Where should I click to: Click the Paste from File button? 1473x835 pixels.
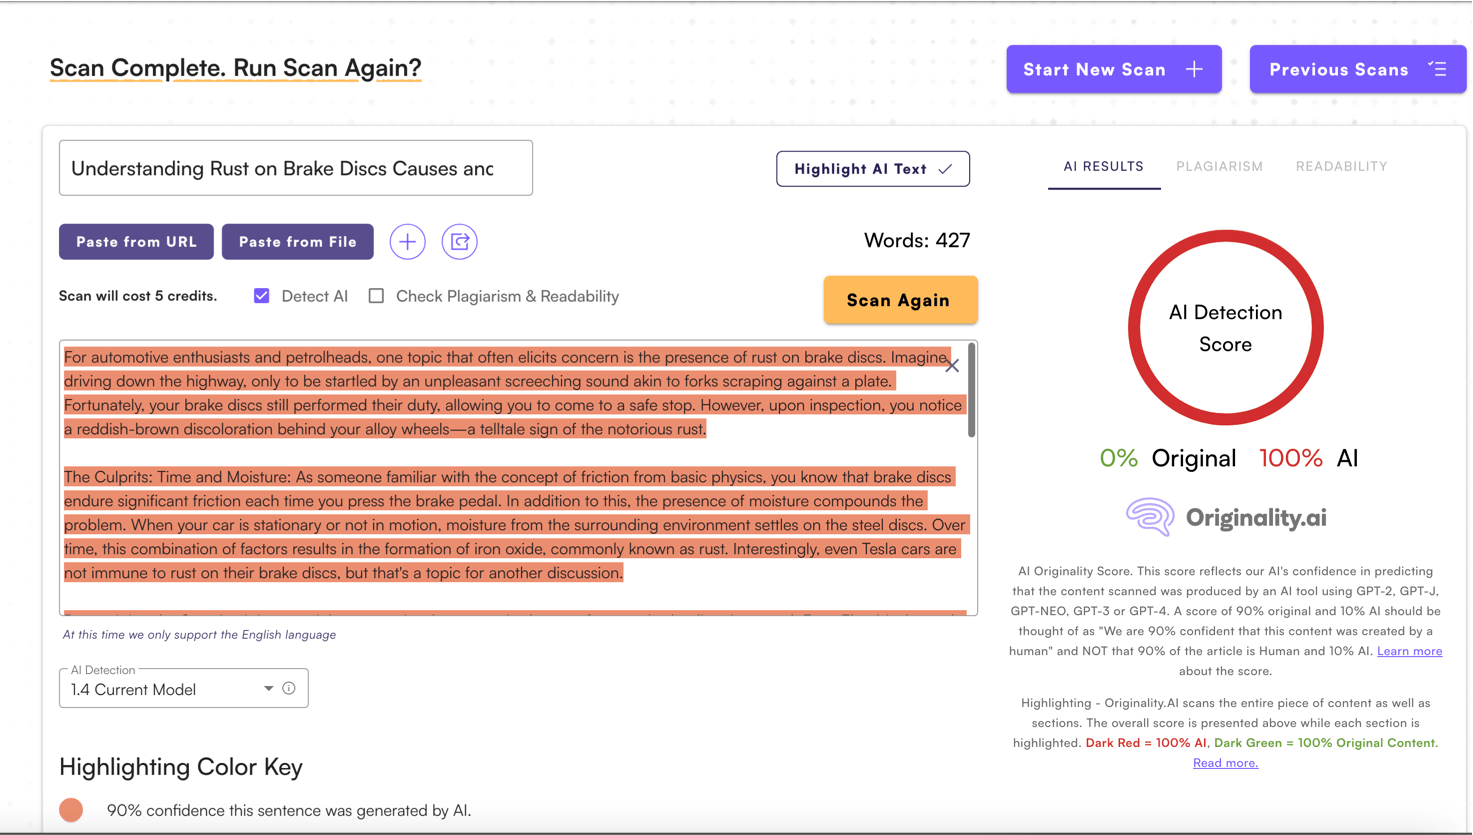point(297,242)
